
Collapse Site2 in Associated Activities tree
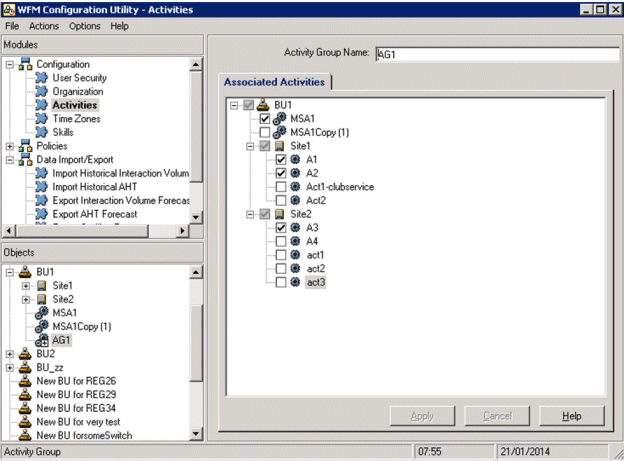[x=250, y=214]
